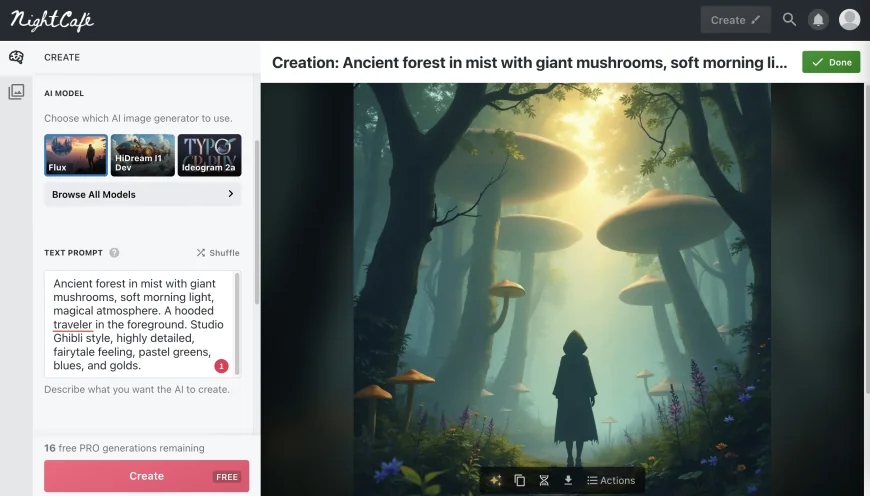The image size is (870, 496).
Task: Click the evolve DNA icon
Action: pyautogui.click(x=544, y=480)
